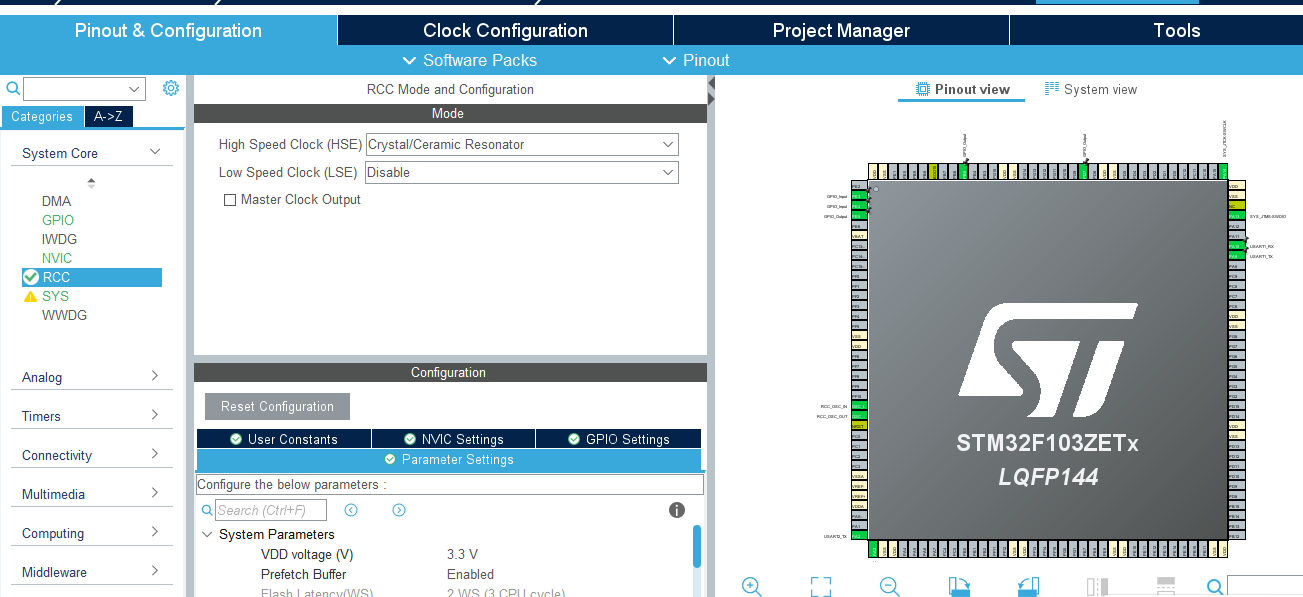Click the STM32F103ZETx chip label
This screenshot has width=1303, height=597.
pos(1047,443)
